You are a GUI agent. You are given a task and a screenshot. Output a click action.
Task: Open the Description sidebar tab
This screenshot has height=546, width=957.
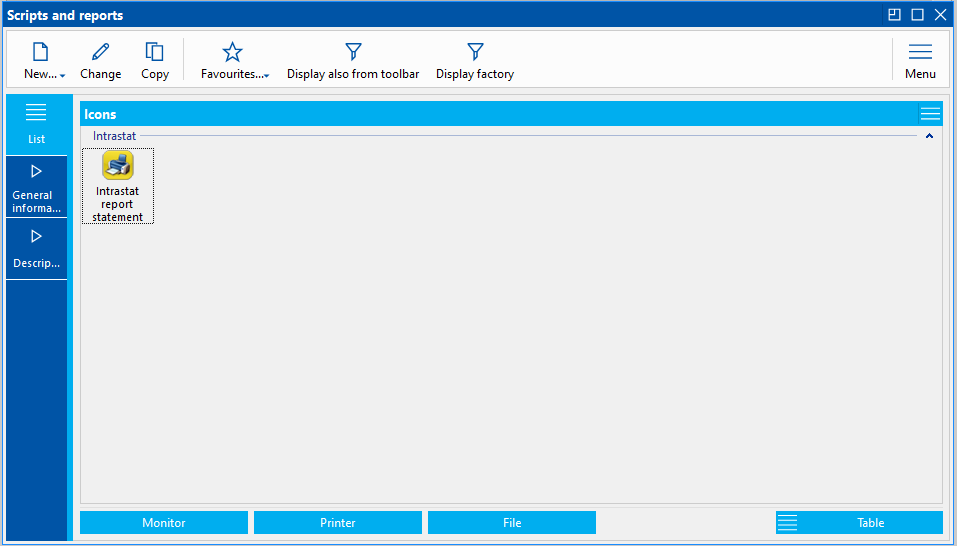37,250
